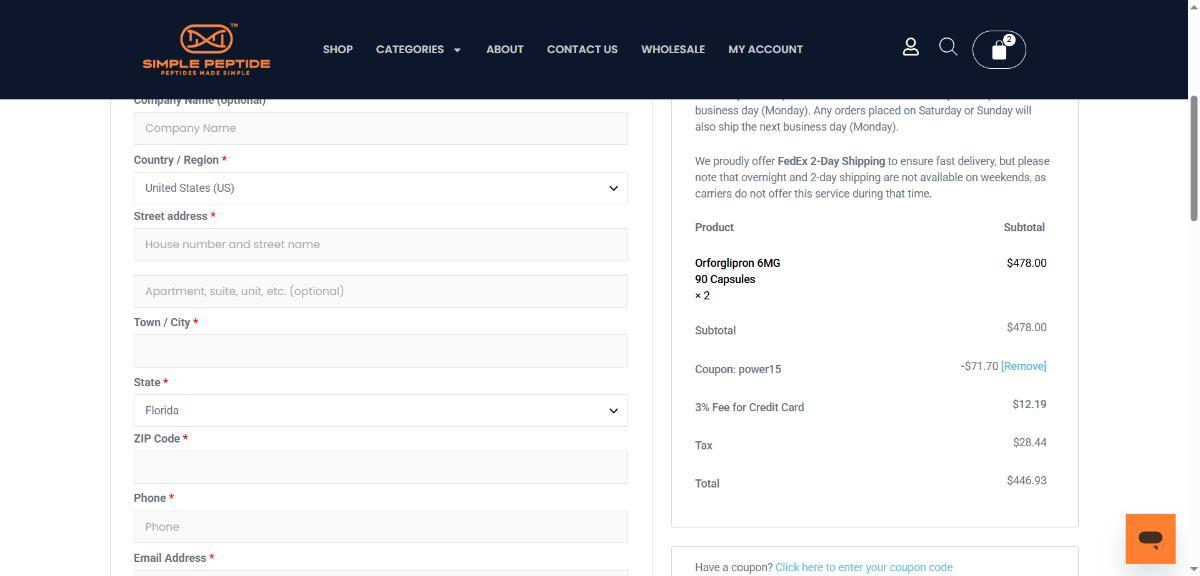Open the About page
The image size is (1200, 576).
[x=504, y=49]
